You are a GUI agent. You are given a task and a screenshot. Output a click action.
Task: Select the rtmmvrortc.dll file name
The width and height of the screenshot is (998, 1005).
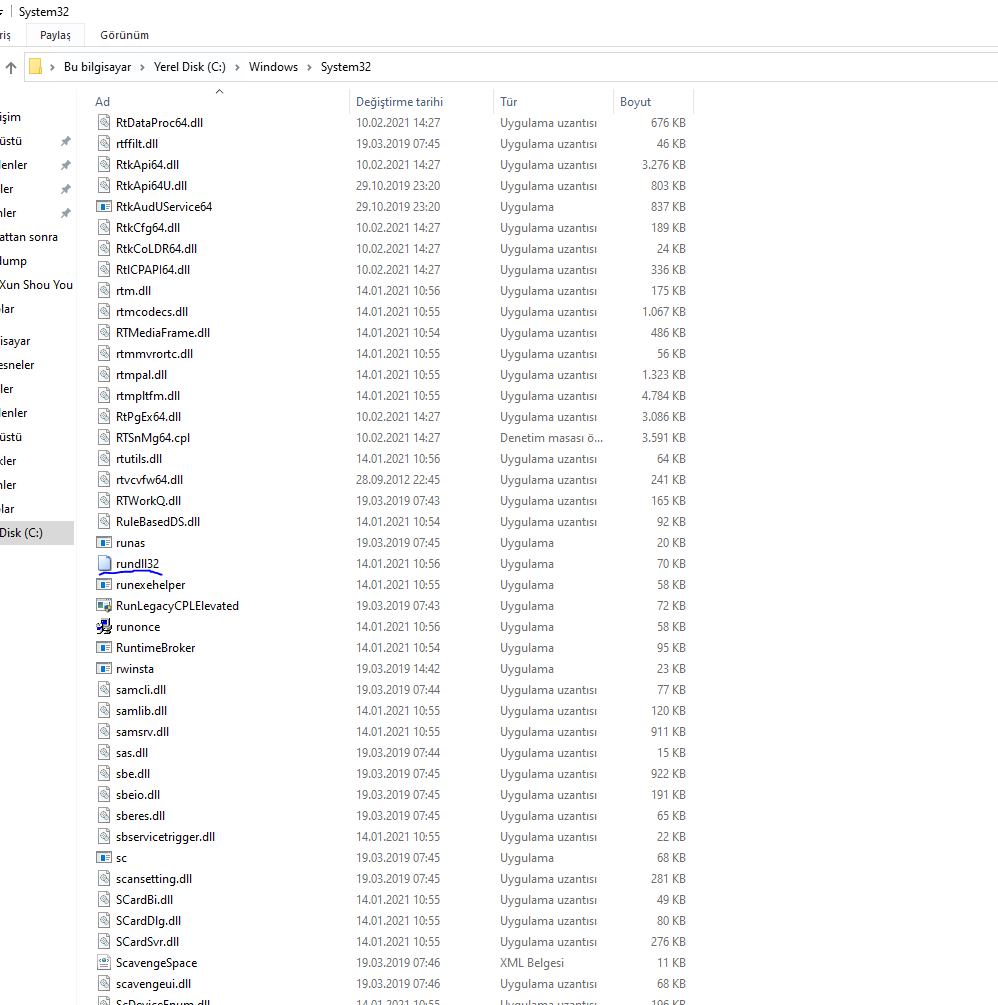coord(154,354)
